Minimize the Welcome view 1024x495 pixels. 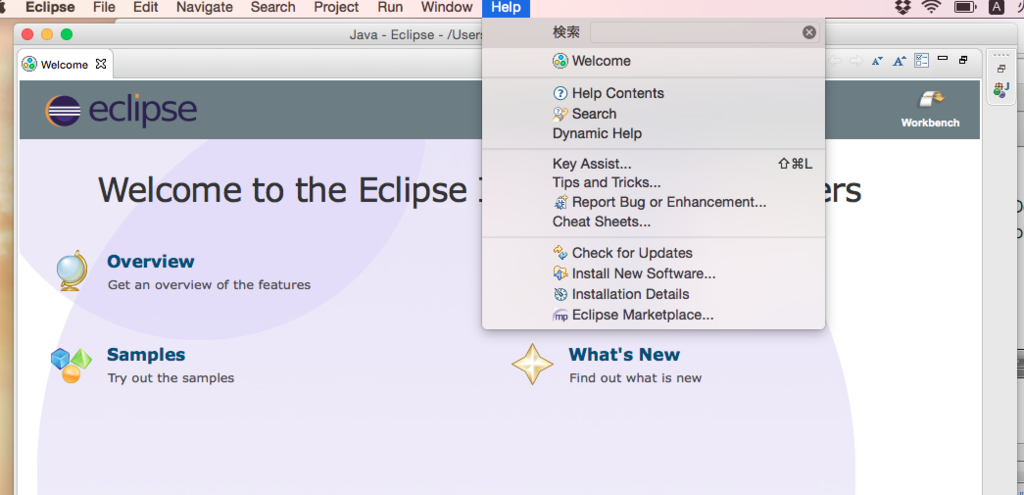tap(942, 59)
